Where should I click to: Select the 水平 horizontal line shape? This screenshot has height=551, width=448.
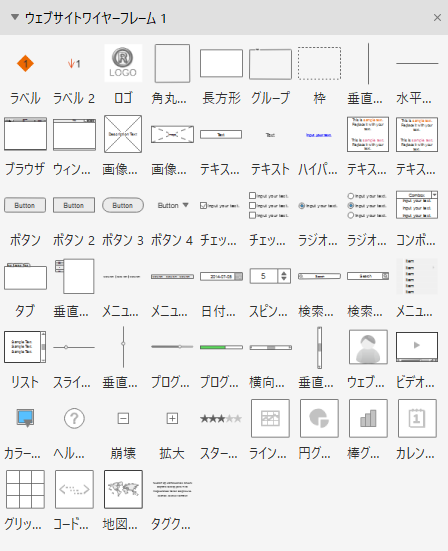[417, 64]
